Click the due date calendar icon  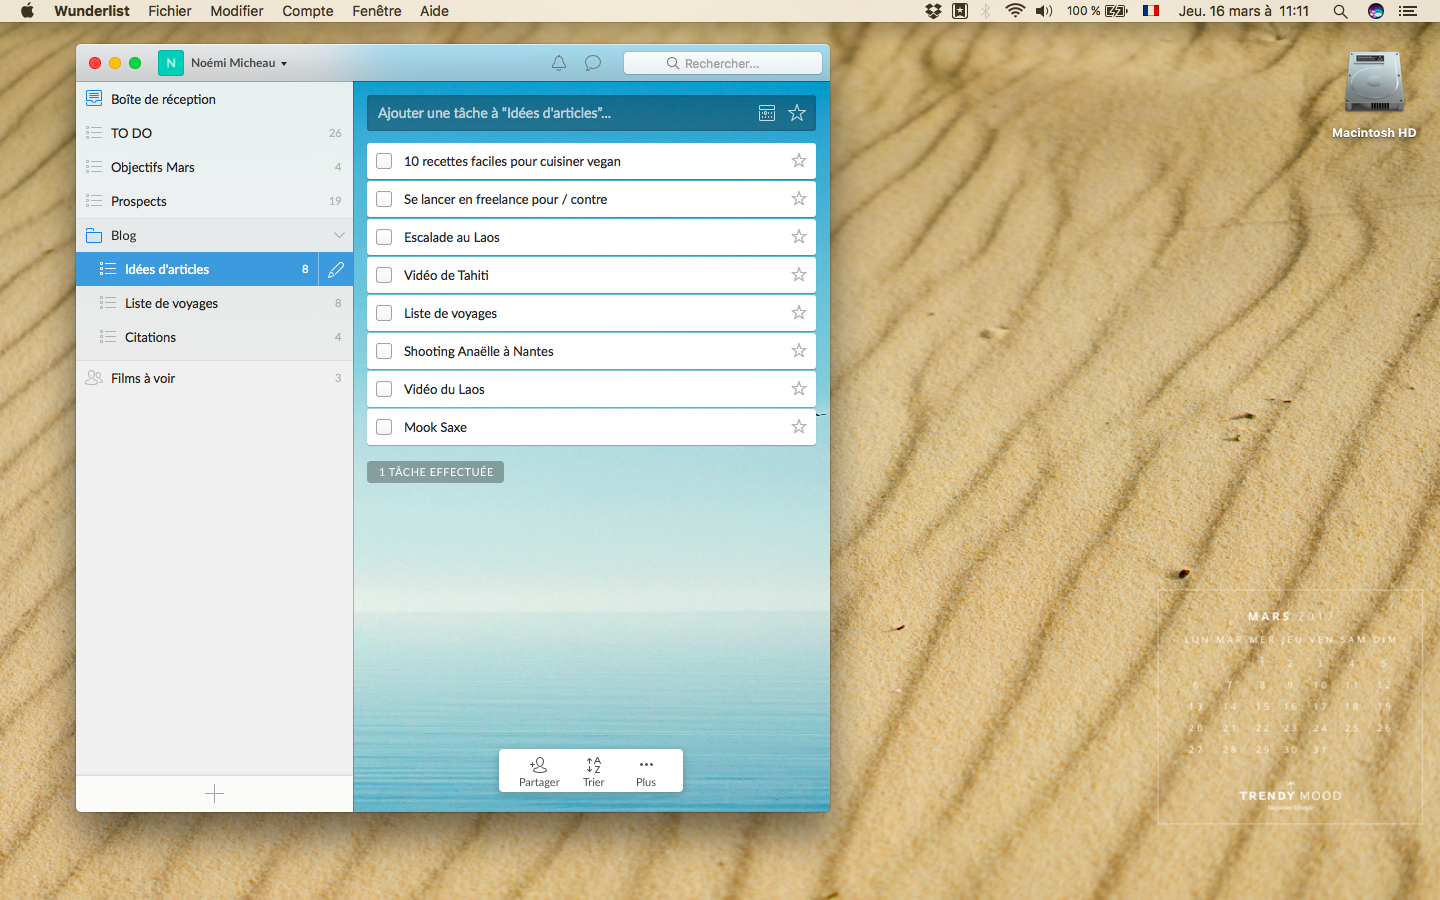767,113
